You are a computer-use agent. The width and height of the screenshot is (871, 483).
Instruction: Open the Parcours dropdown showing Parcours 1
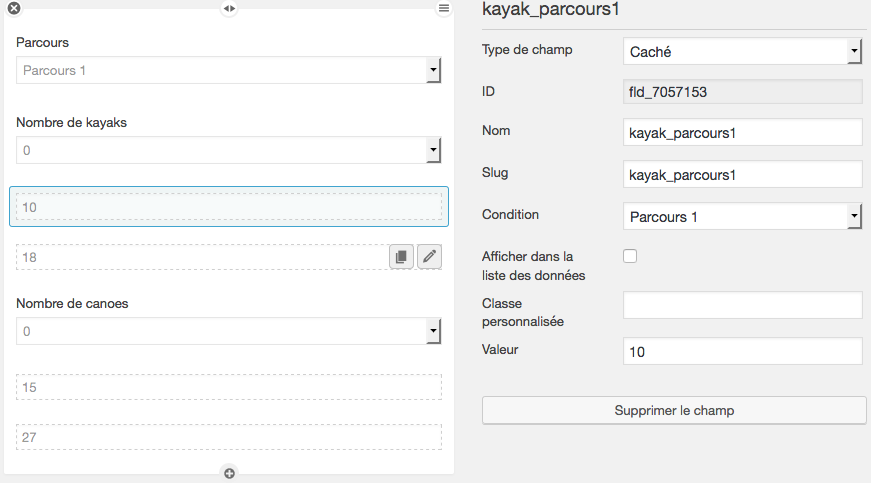point(228,71)
